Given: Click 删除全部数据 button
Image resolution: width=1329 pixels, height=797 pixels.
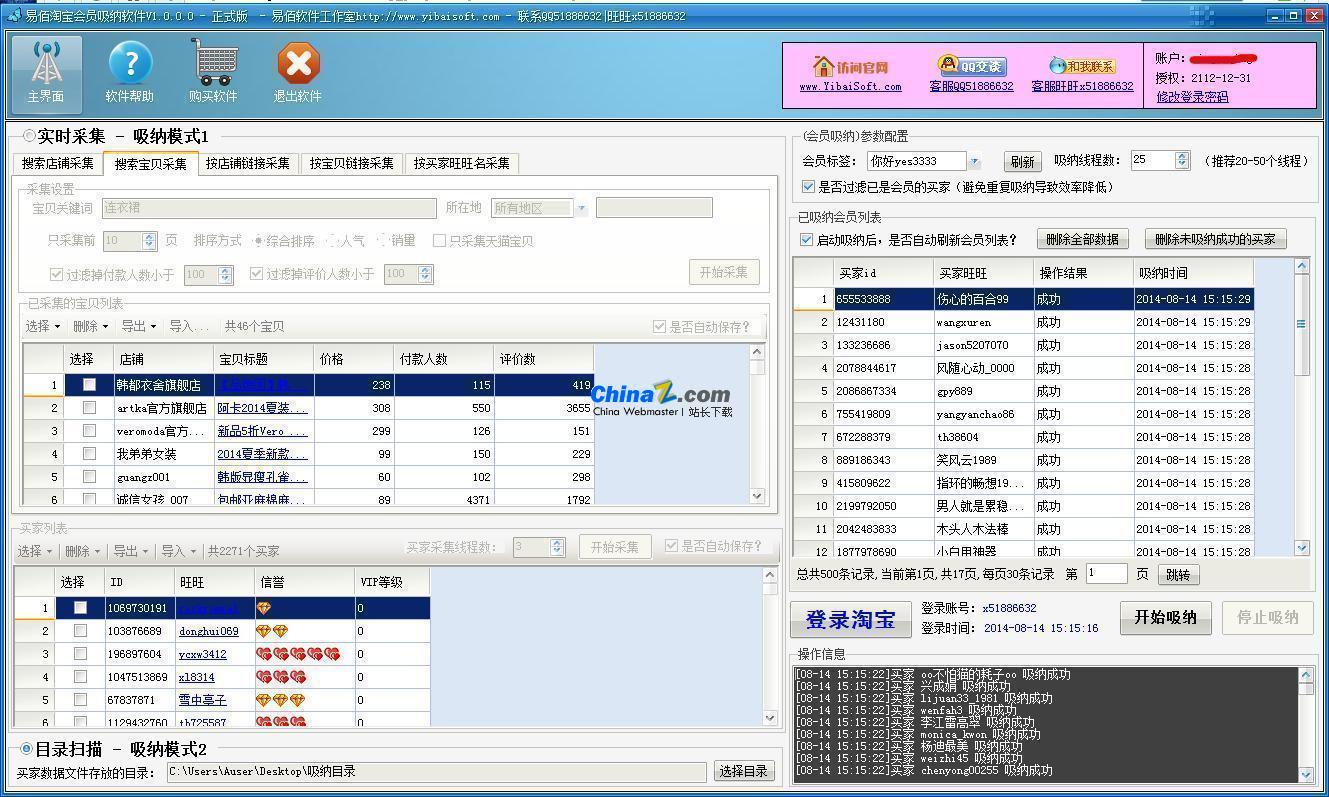Looking at the screenshot, I should tap(1083, 240).
